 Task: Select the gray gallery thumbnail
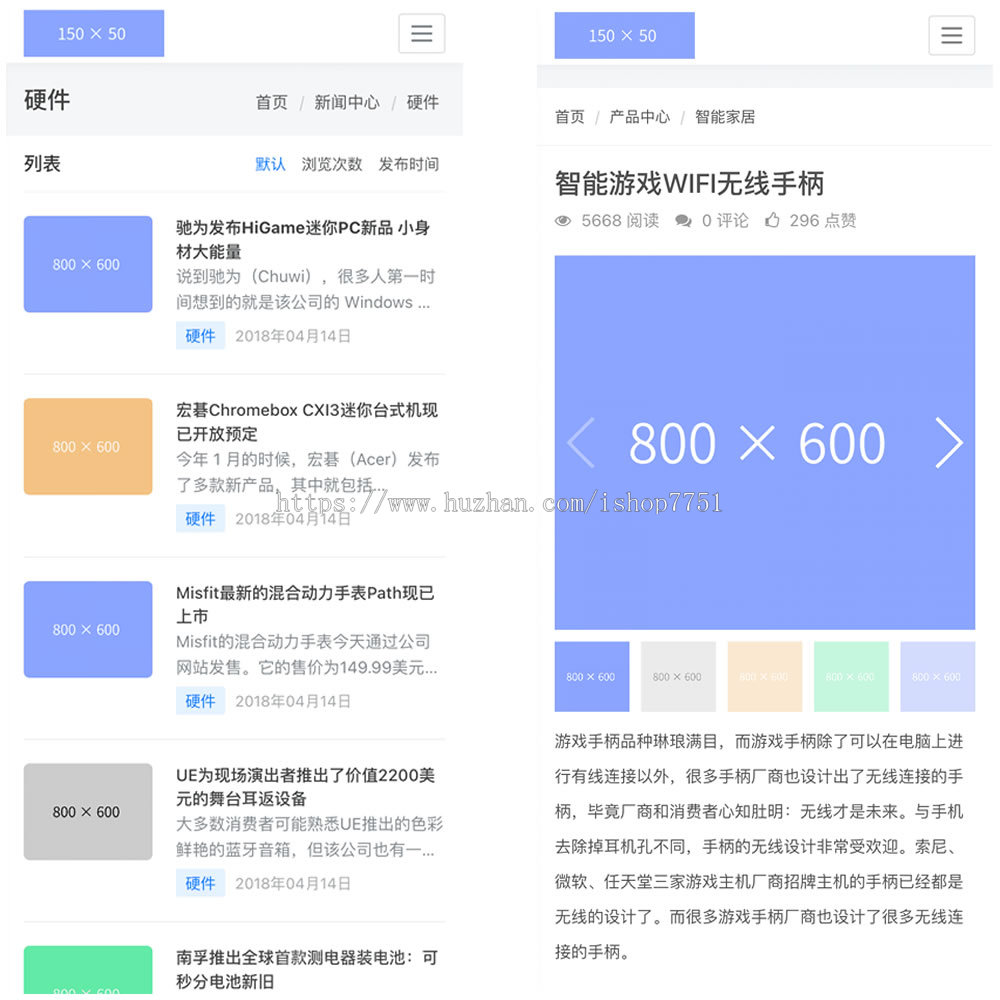pyautogui.click(x=678, y=677)
